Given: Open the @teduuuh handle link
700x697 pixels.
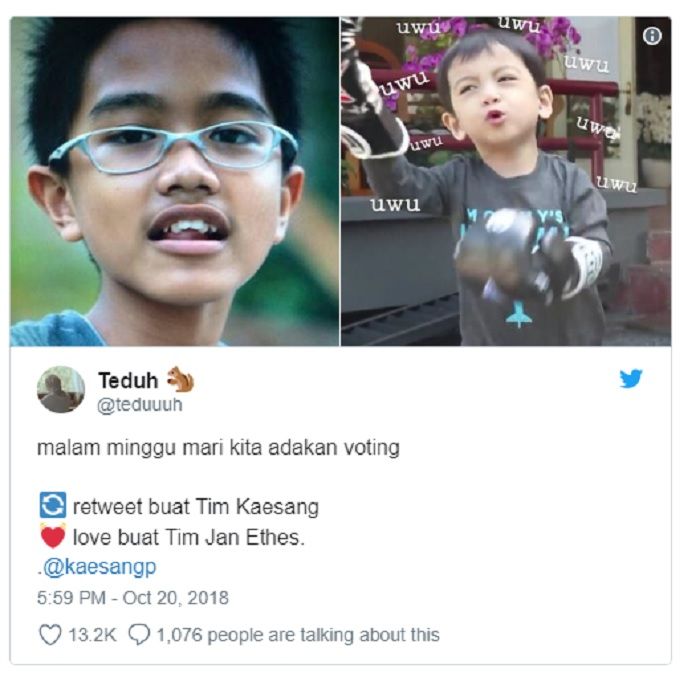Looking at the screenshot, I should (x=140, y=405).
